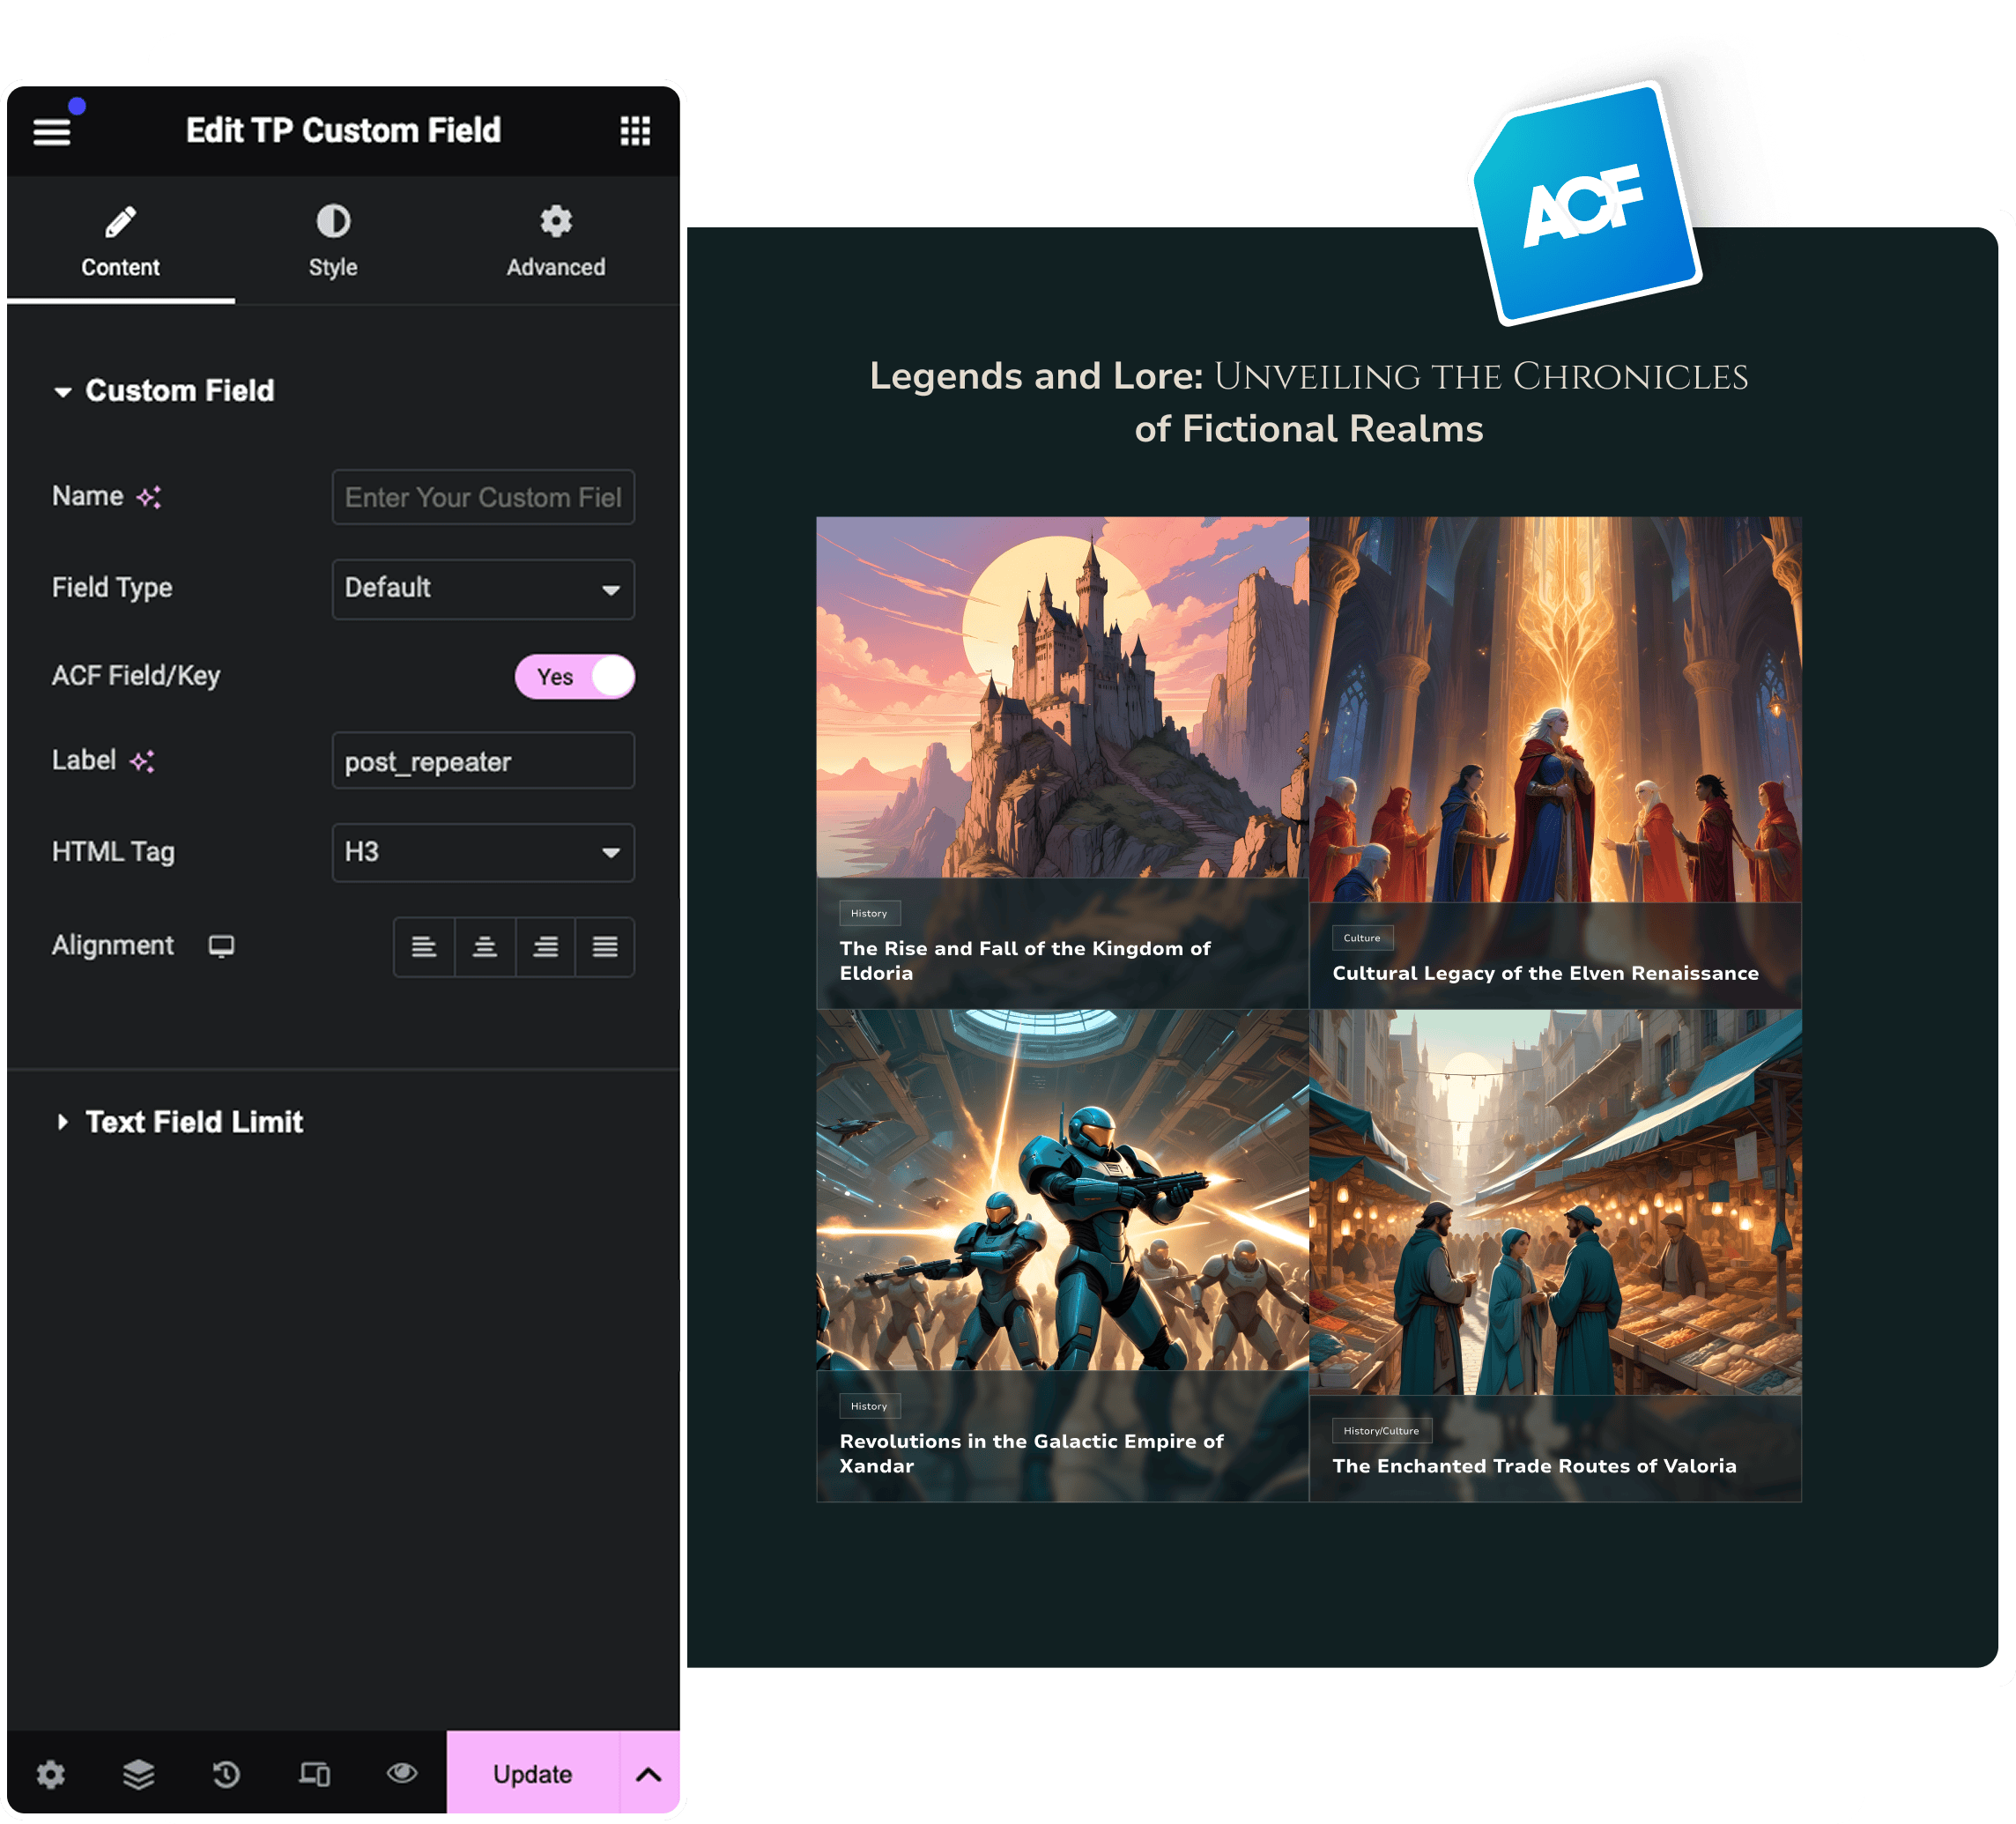Click the Update button
2016x1824 pixels.
coord(532,1774)
